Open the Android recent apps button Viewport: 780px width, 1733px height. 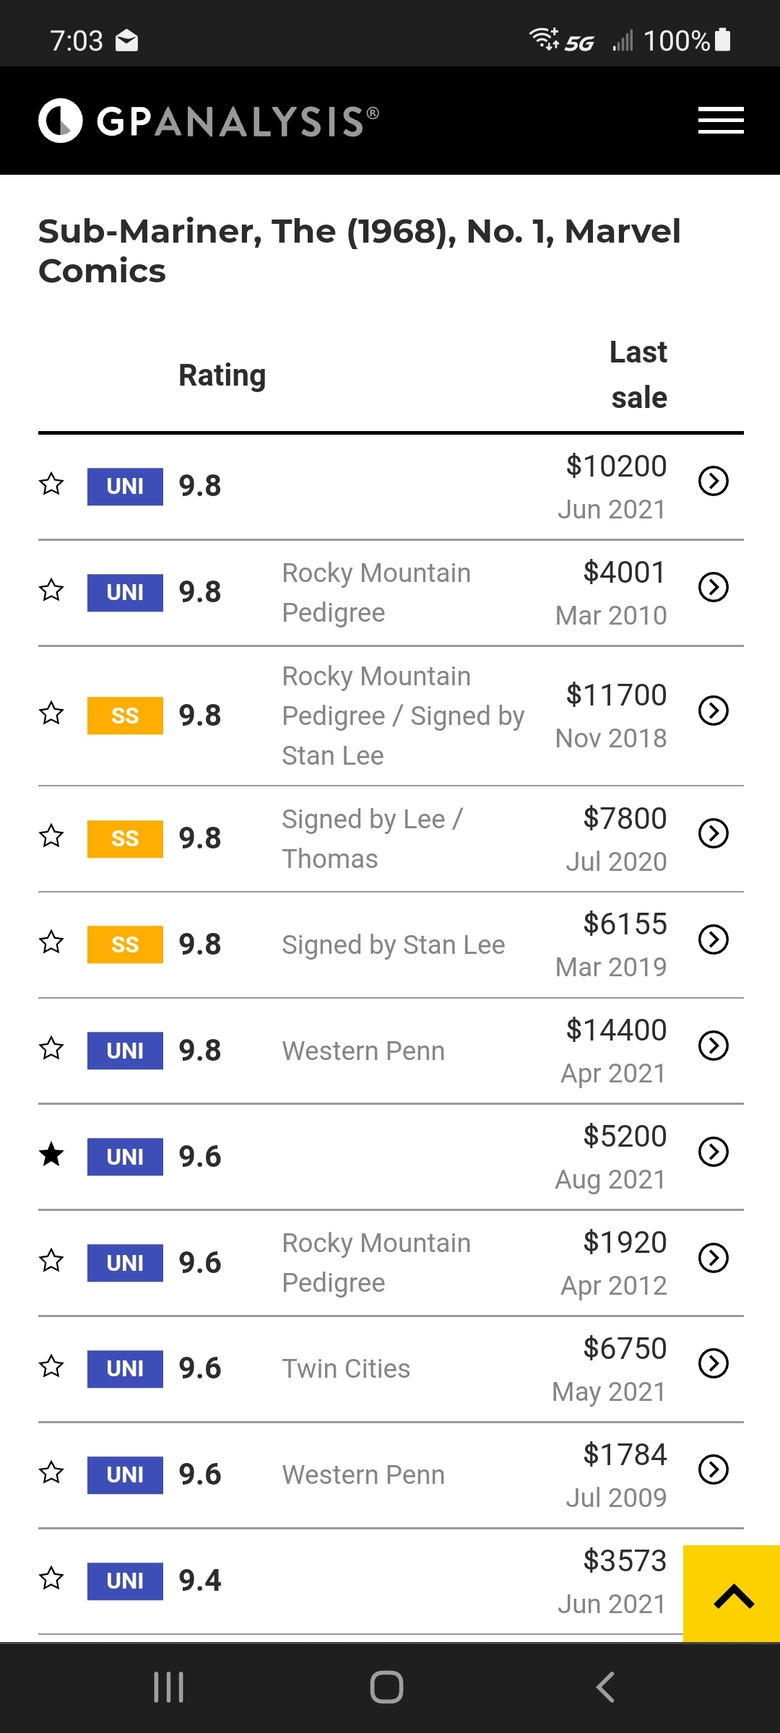click(x=168, y=1687)
